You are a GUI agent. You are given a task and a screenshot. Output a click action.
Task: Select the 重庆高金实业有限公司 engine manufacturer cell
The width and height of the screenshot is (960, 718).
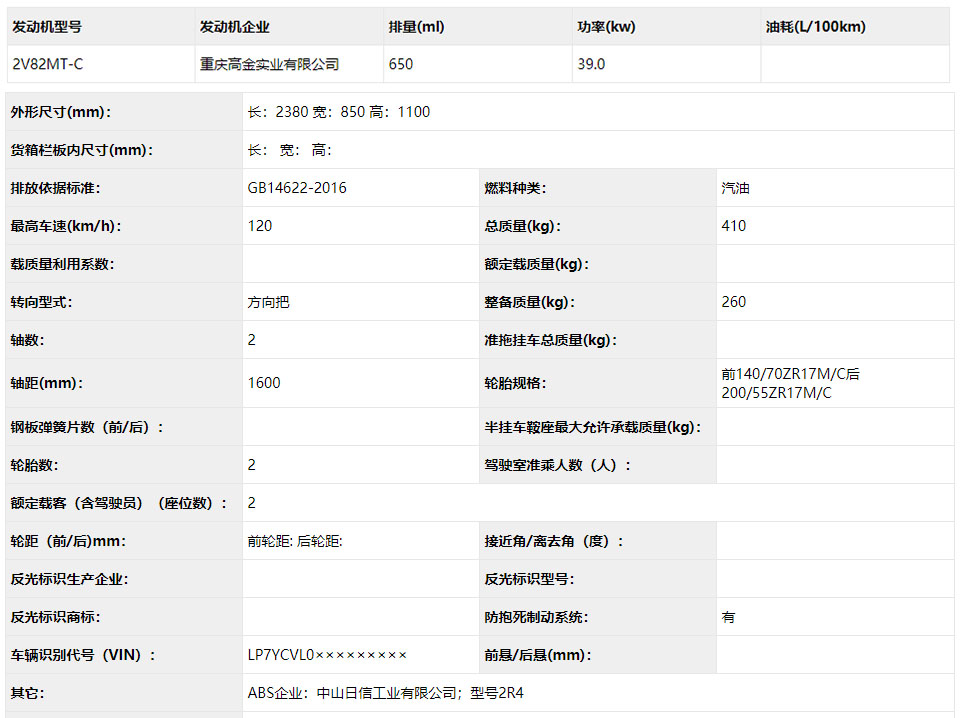[269, 64]
